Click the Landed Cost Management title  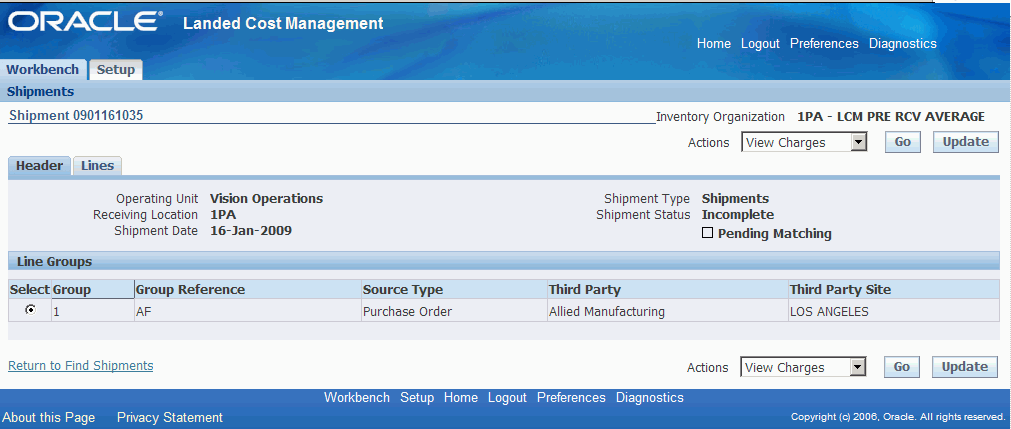[x=283, y=24]
